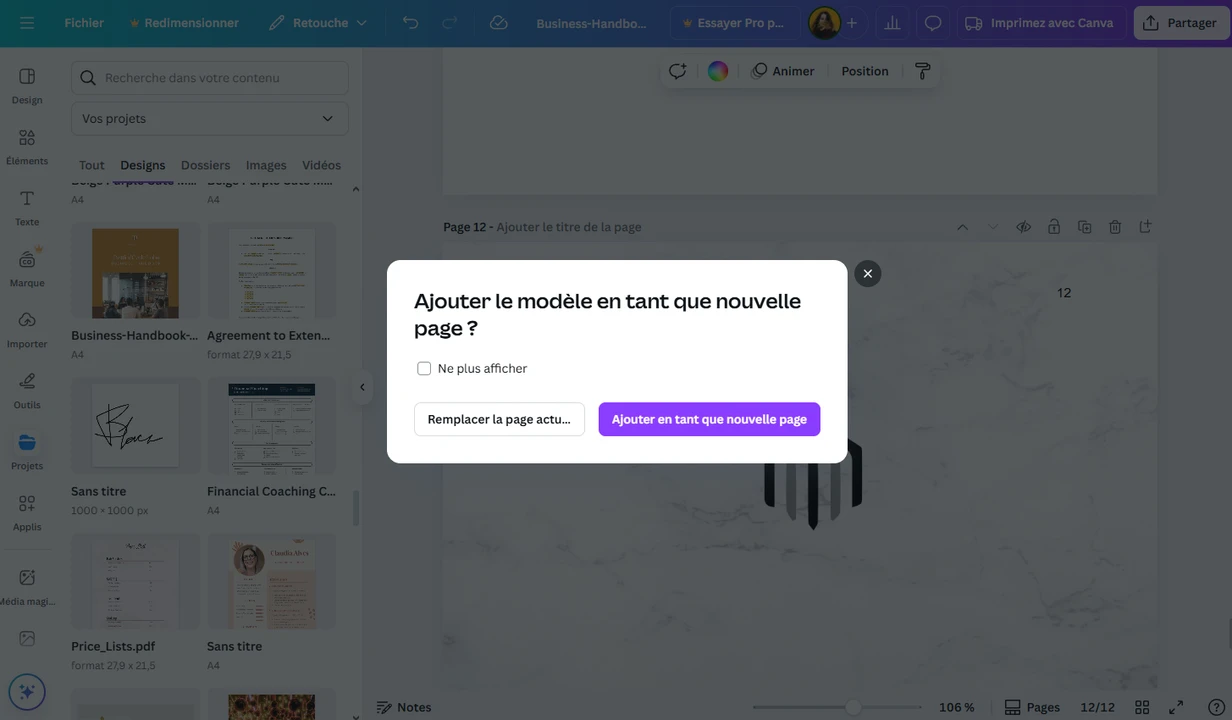Open the Outils side panel

click(27, 390)
